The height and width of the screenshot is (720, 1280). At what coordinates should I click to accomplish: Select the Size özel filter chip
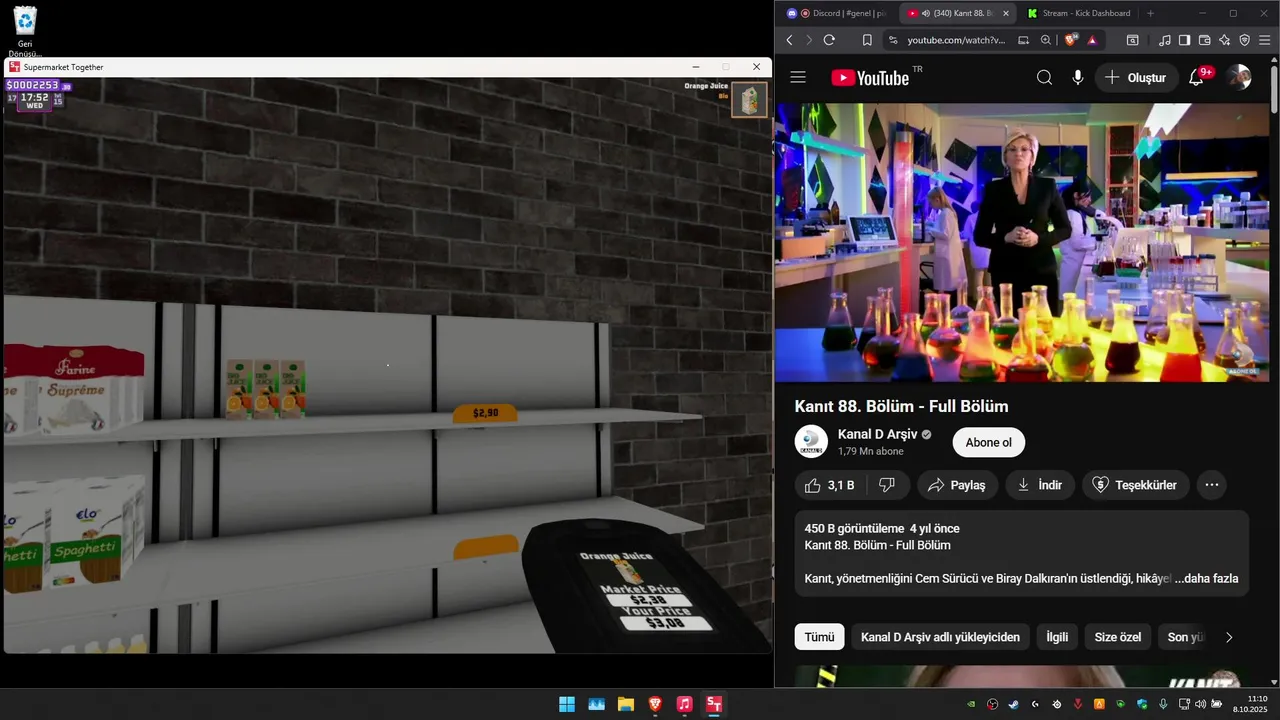click(1117, 637)
